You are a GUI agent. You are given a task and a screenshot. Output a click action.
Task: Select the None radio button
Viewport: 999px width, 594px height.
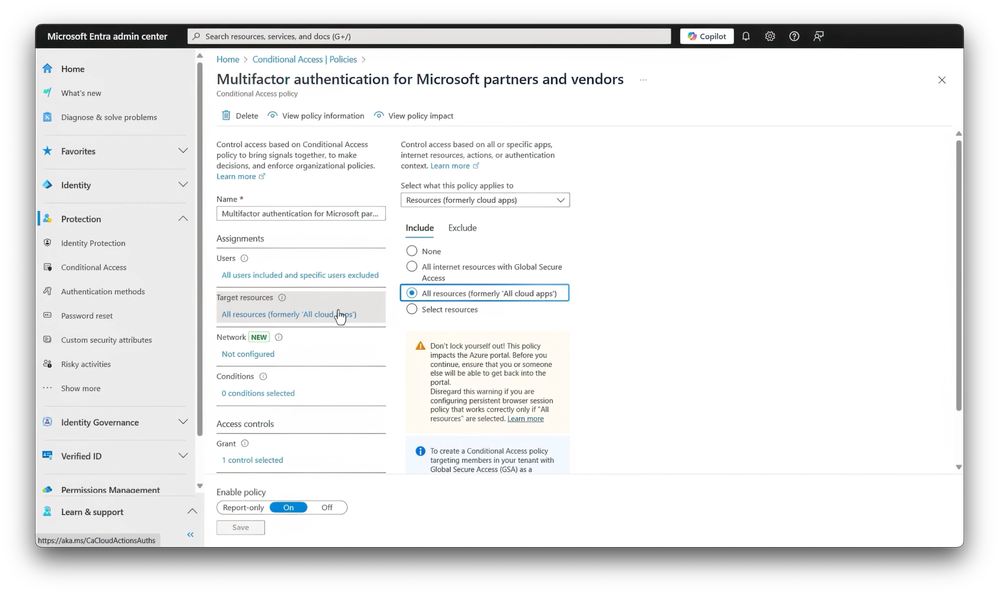pos(412,251)
